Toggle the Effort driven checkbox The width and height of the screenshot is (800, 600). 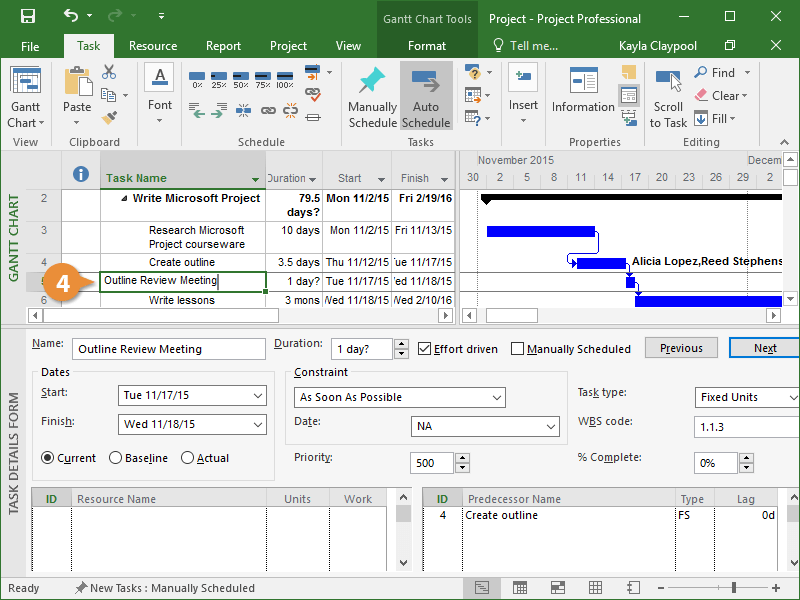click(425, 349)
